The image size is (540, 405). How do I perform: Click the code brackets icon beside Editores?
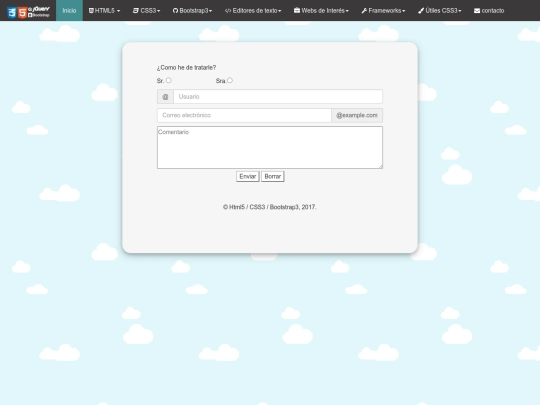[x=228, y=11]
